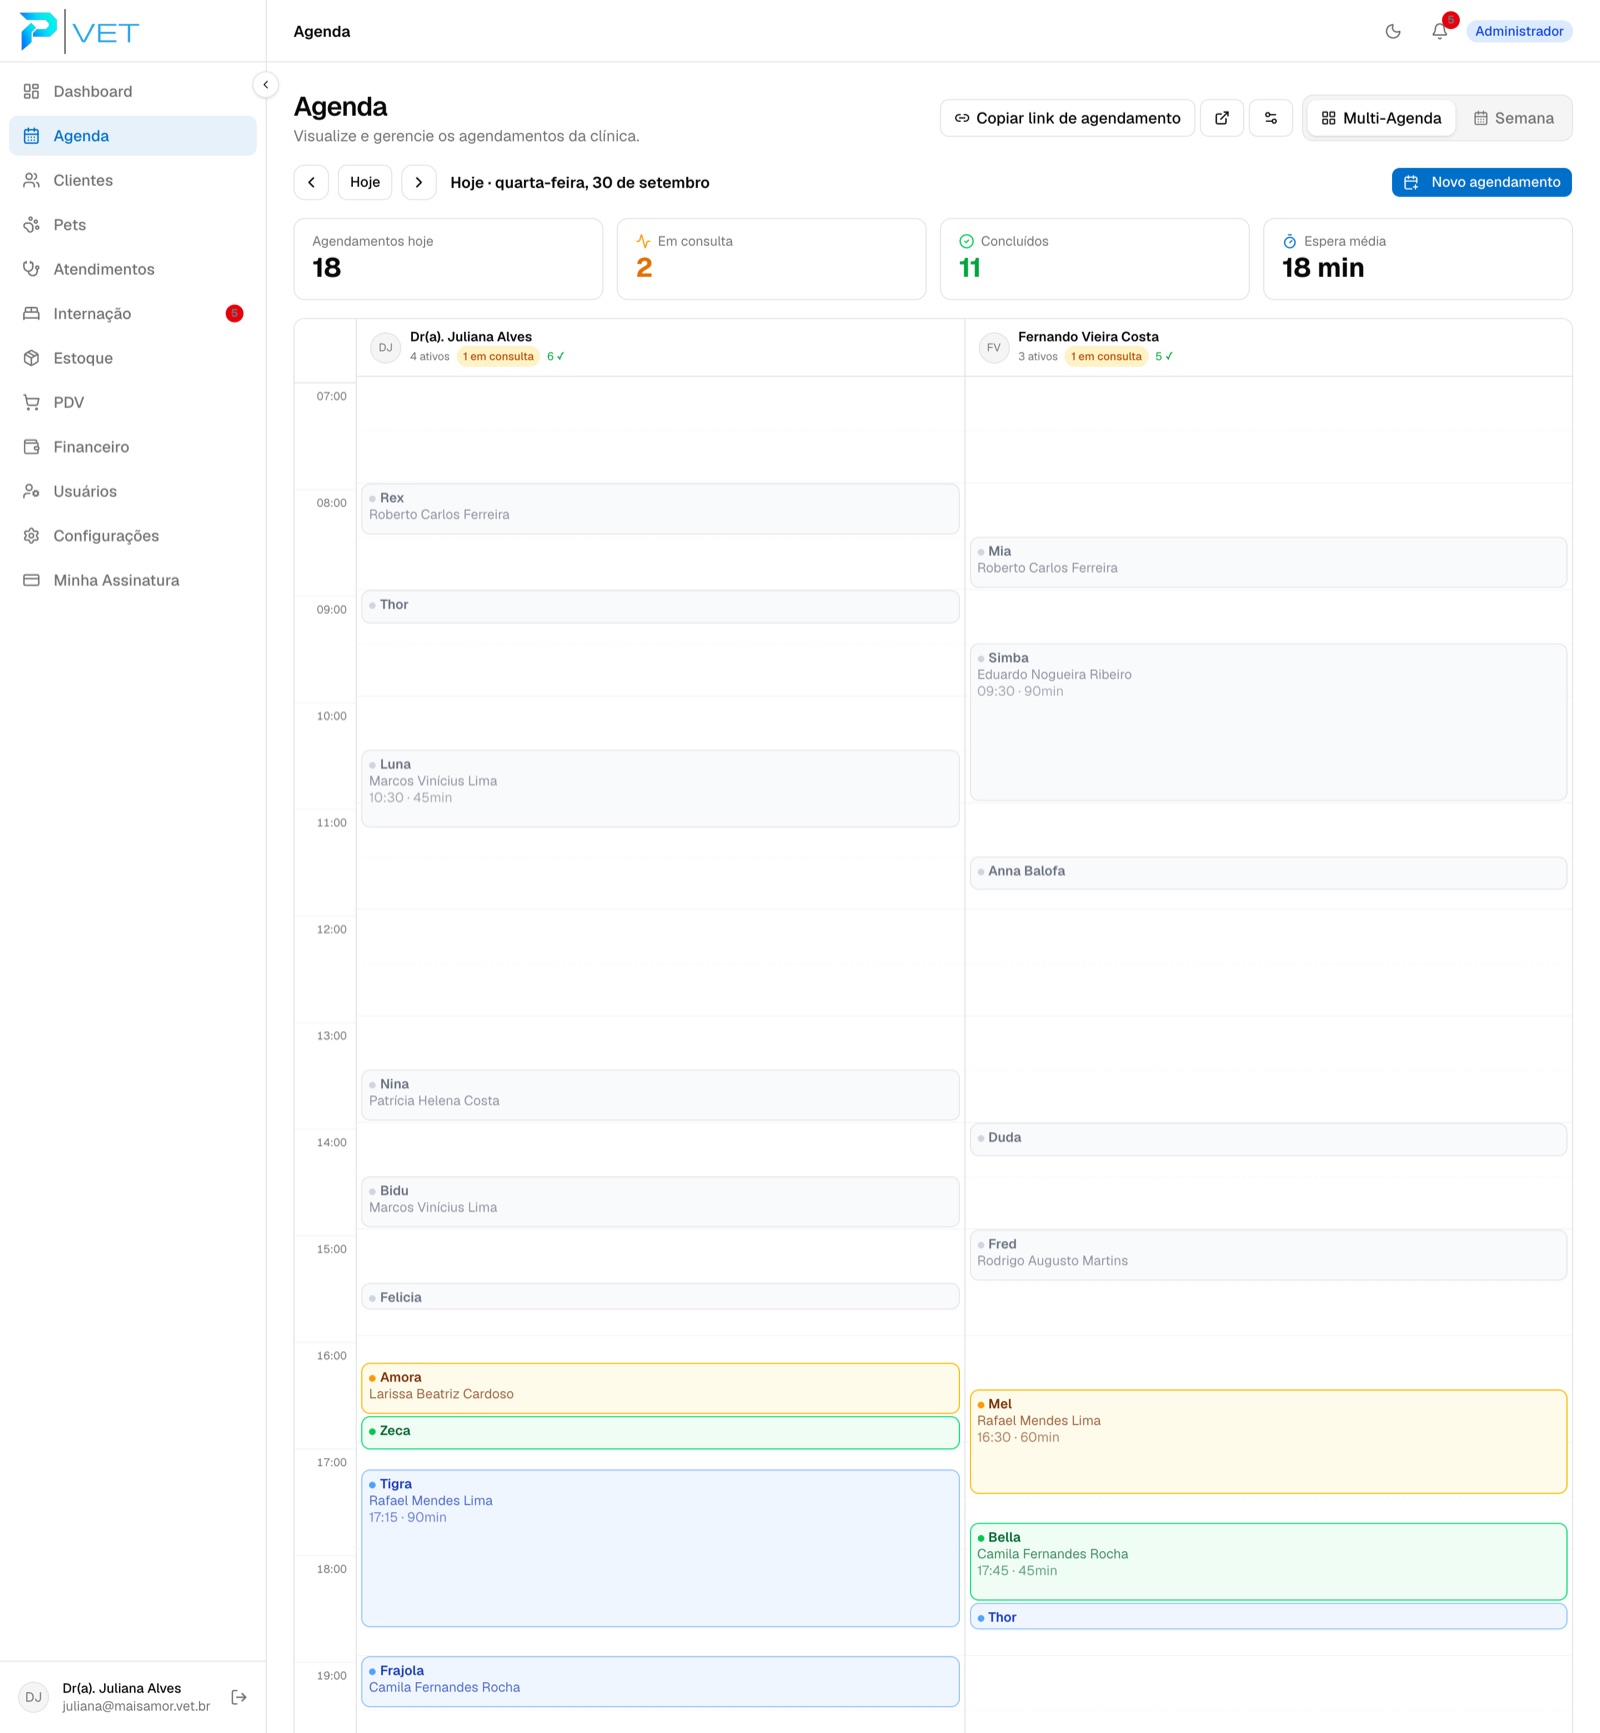Screen dimensions: 1600x1733
Task: Navigate to Atendimentos
Action: point(133,269)
